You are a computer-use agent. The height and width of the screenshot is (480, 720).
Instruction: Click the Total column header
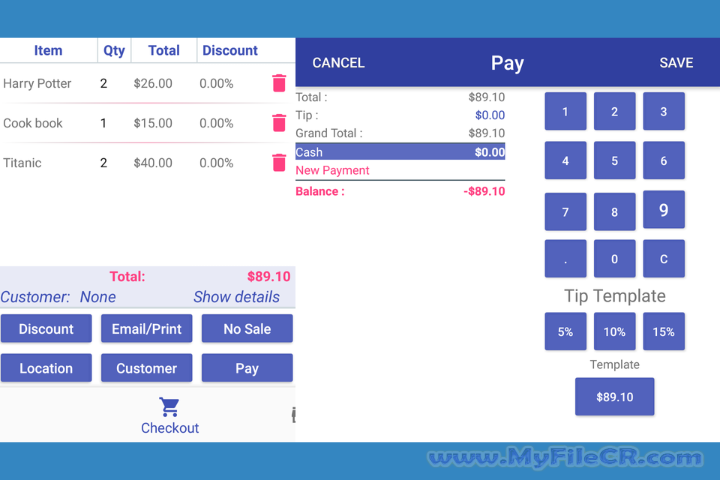coord(163,51)
